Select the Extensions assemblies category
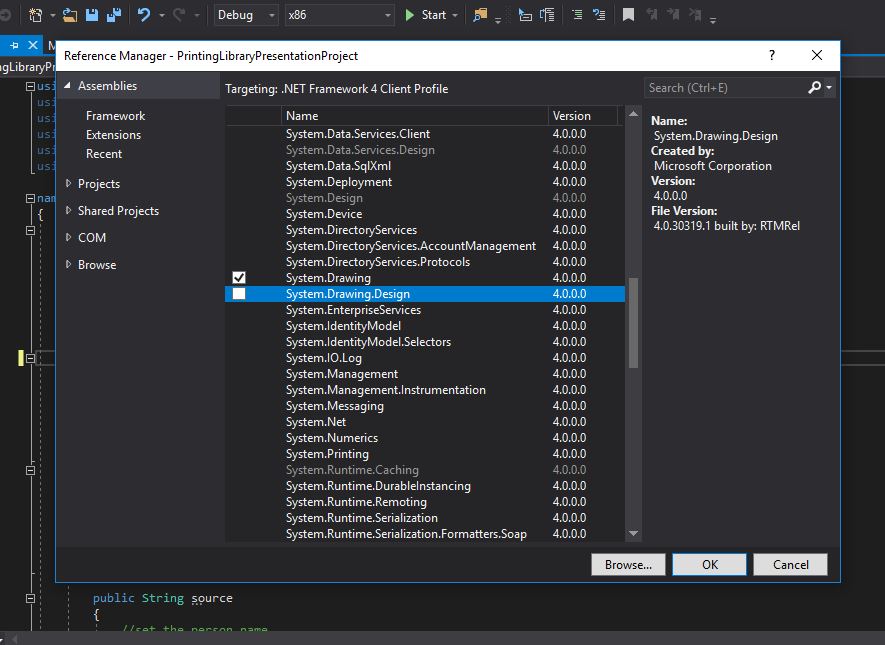 point(113,135)
